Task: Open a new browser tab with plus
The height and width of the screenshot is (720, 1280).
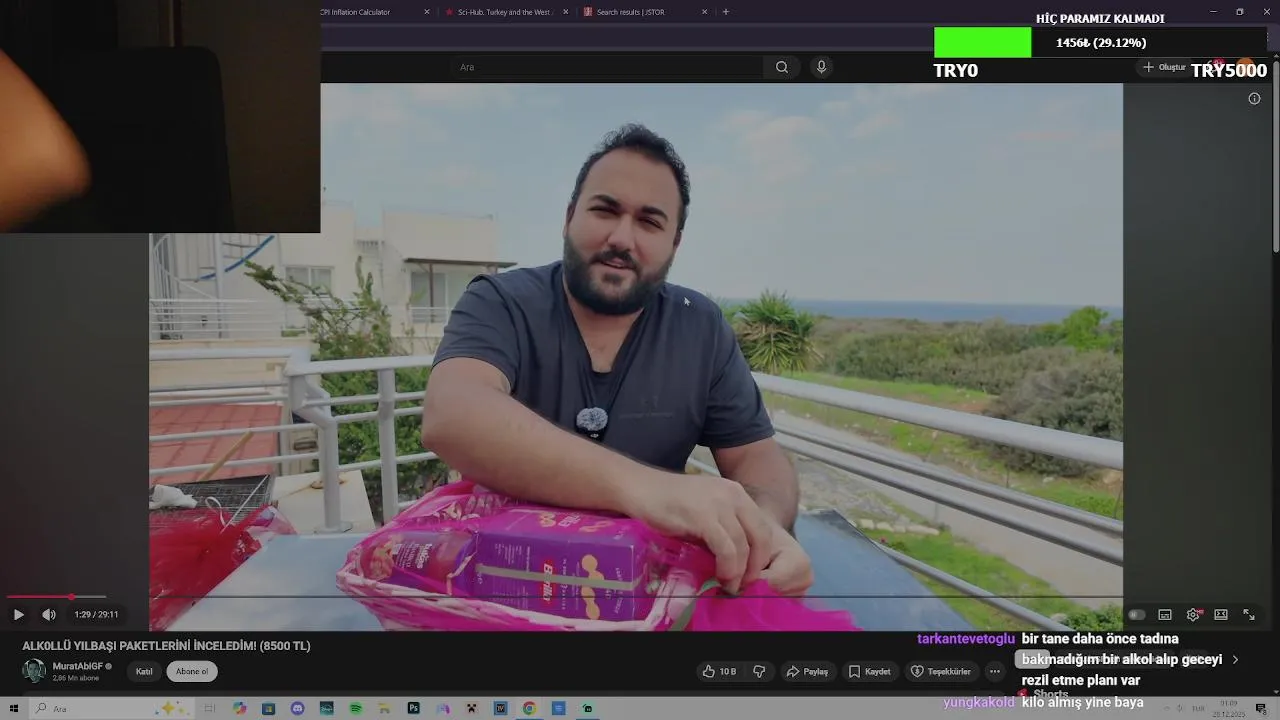Action: click(x=726, y=12)
